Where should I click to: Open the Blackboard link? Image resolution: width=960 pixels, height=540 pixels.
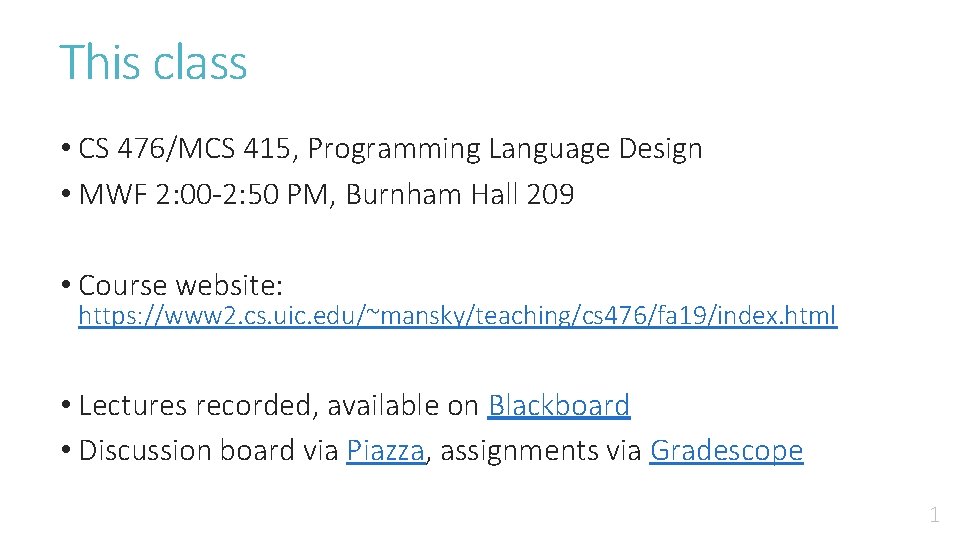[x=559, y=405]
